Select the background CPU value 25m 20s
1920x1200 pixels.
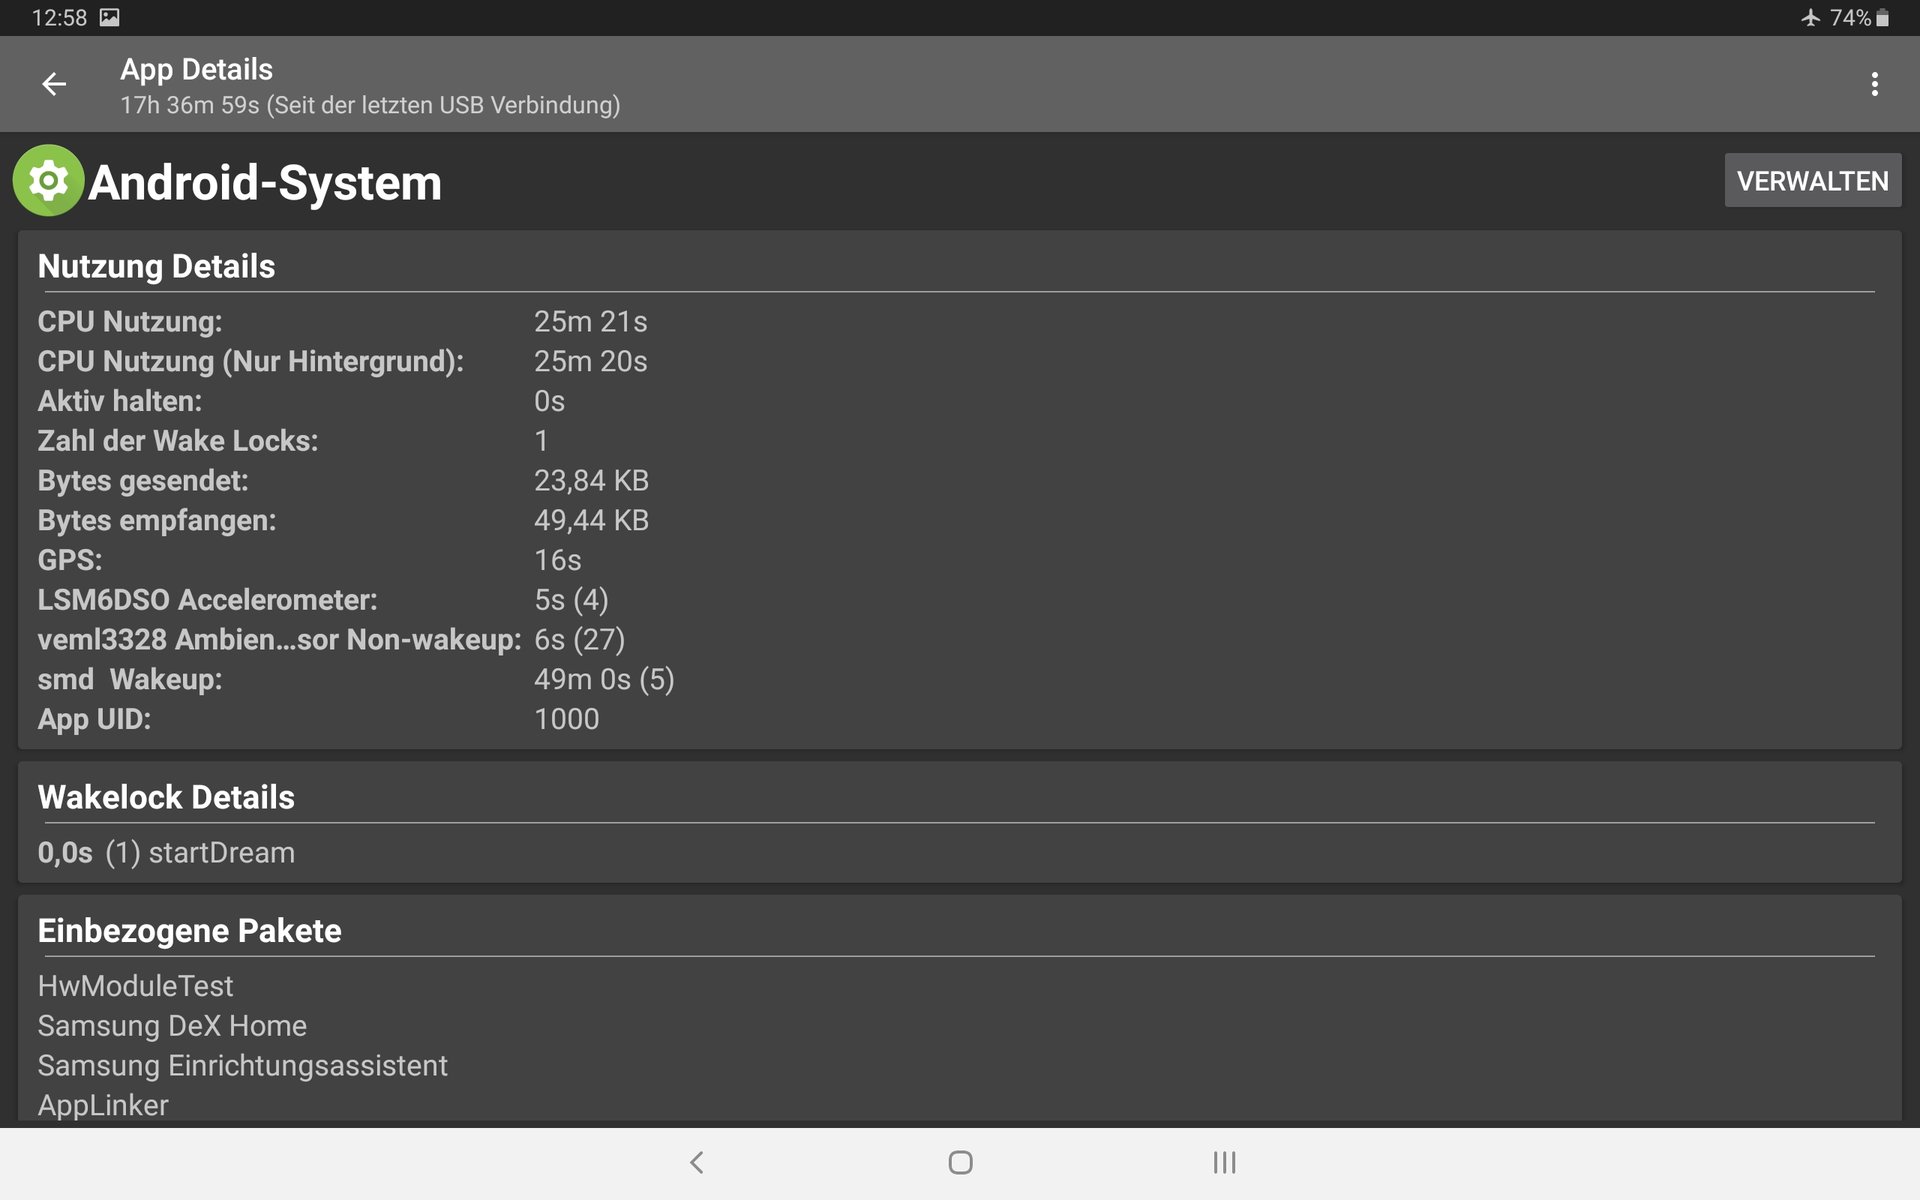(590, 361)
